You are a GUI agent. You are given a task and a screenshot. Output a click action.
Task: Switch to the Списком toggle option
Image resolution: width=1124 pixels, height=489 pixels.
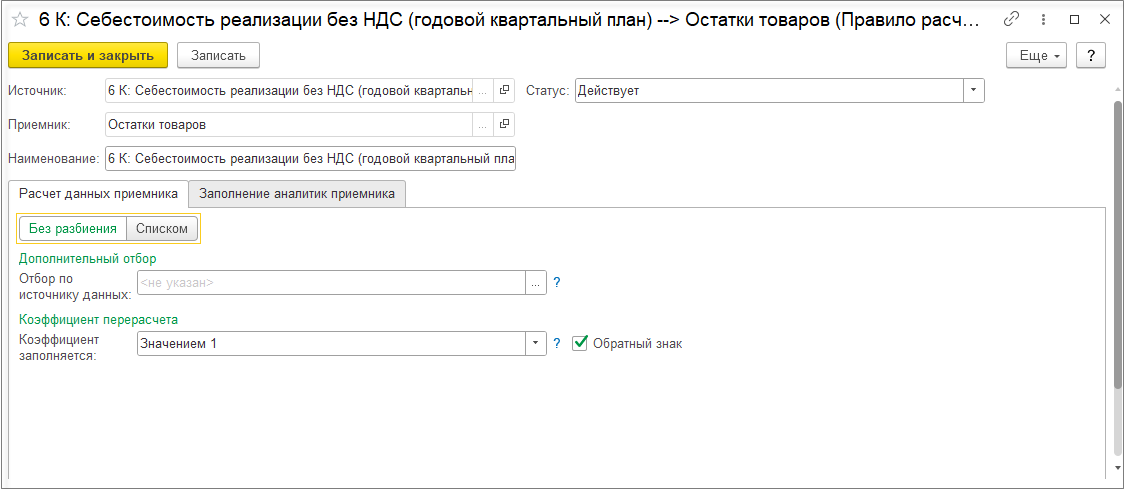click(162, 229)
